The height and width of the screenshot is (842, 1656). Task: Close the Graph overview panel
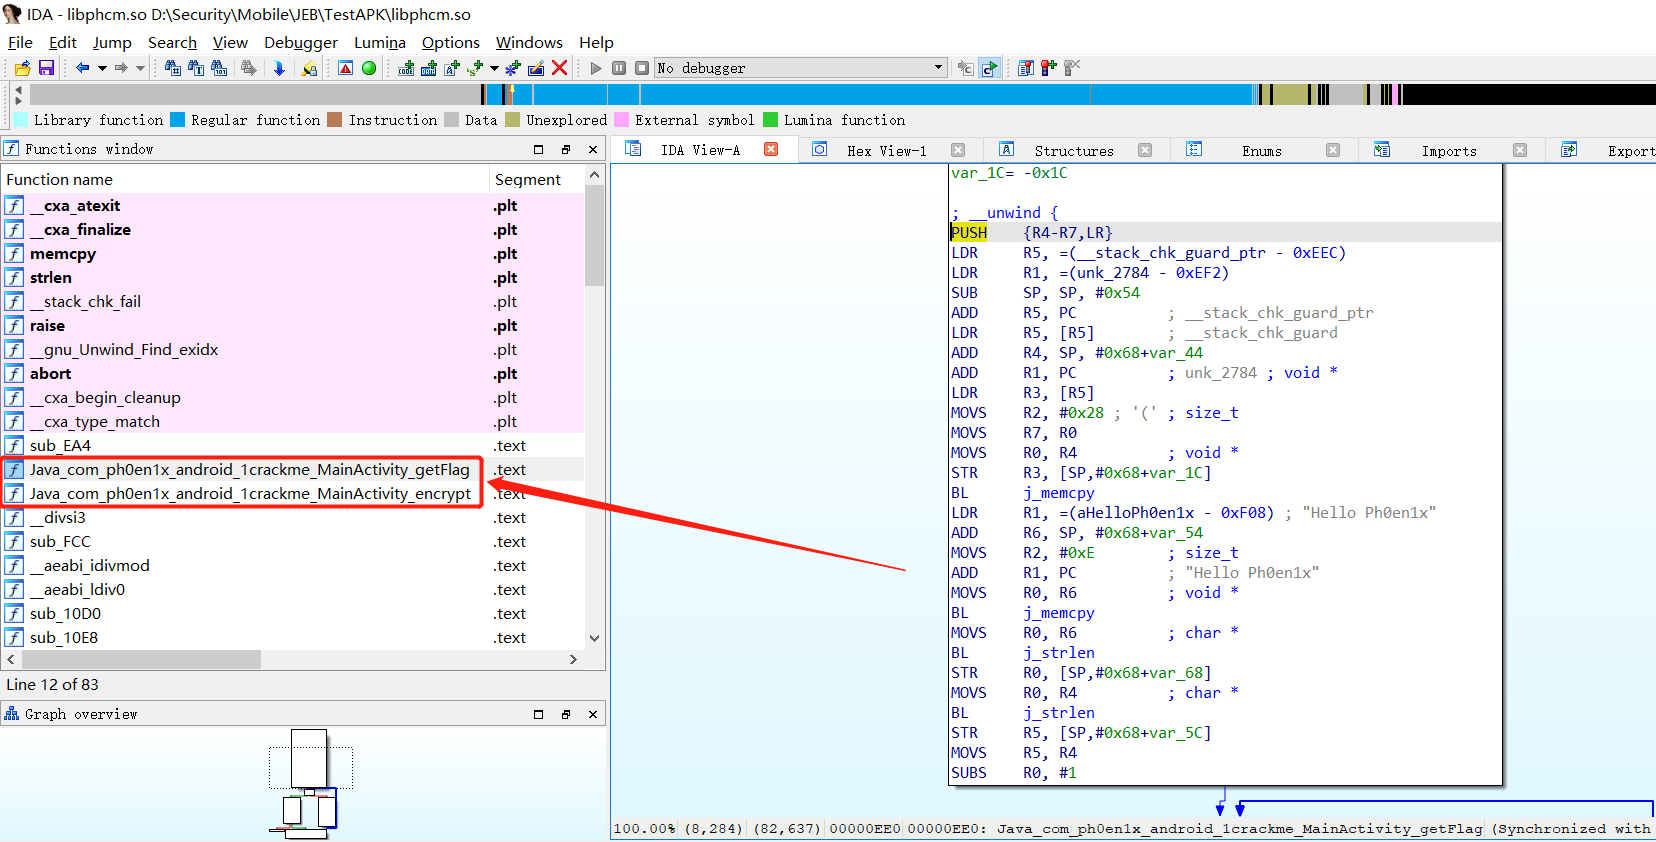point(593,714)
